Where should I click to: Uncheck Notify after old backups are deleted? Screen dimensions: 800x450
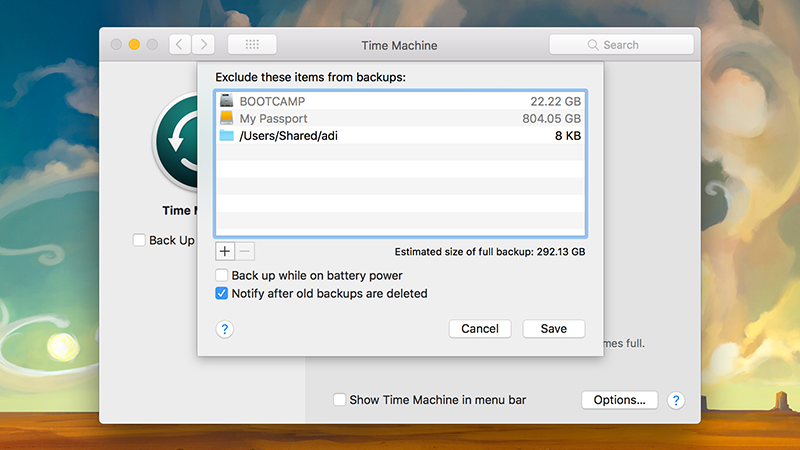tap(221, 293)
